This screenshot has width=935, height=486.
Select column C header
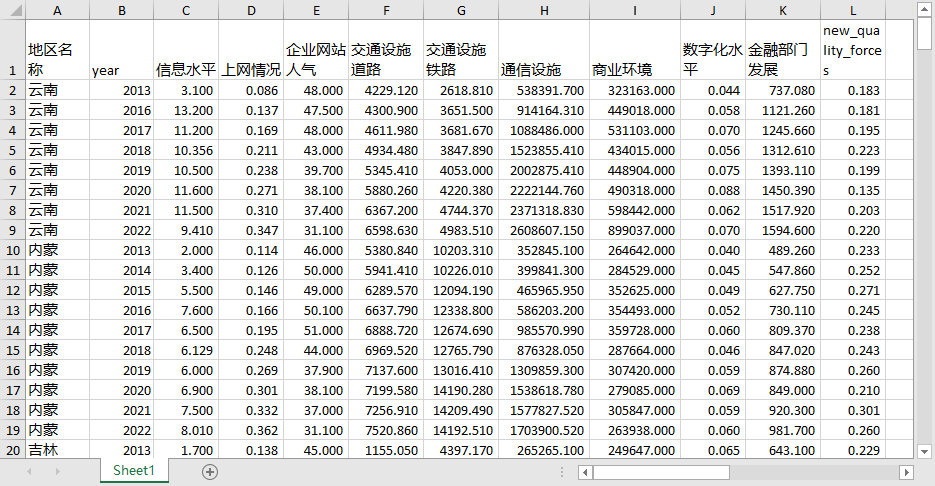point(186,10)
